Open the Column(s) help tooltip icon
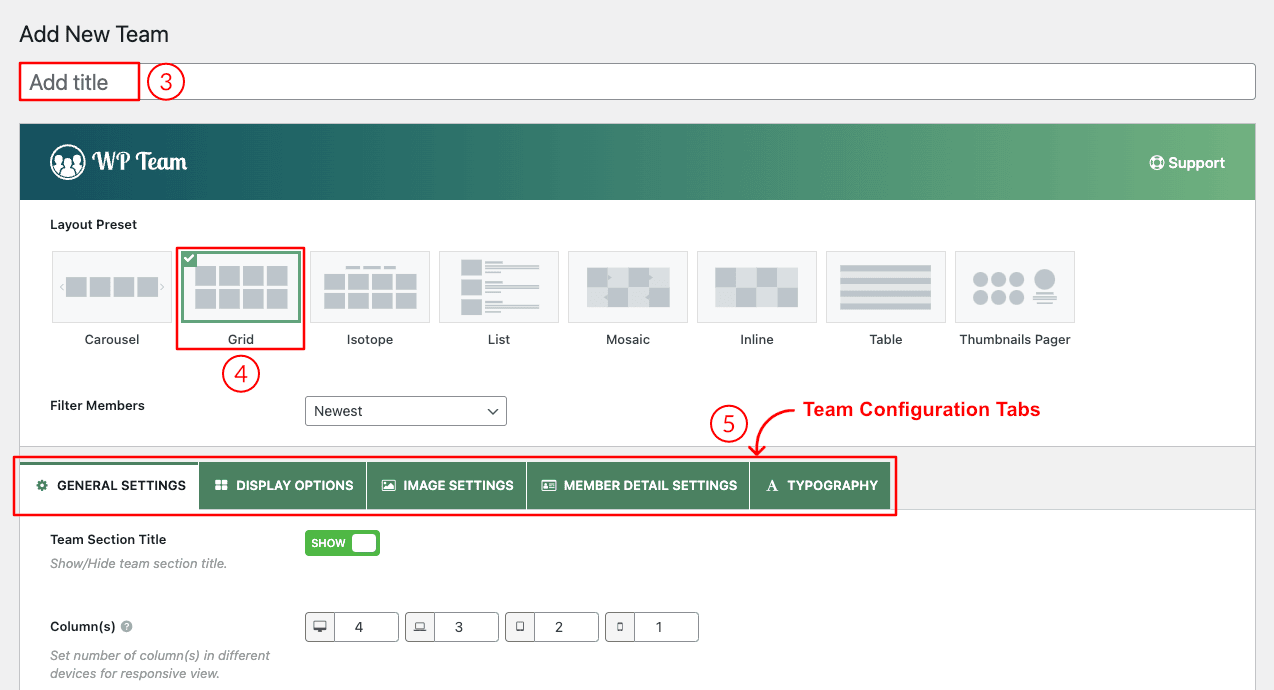 click(x=124, y=627)
